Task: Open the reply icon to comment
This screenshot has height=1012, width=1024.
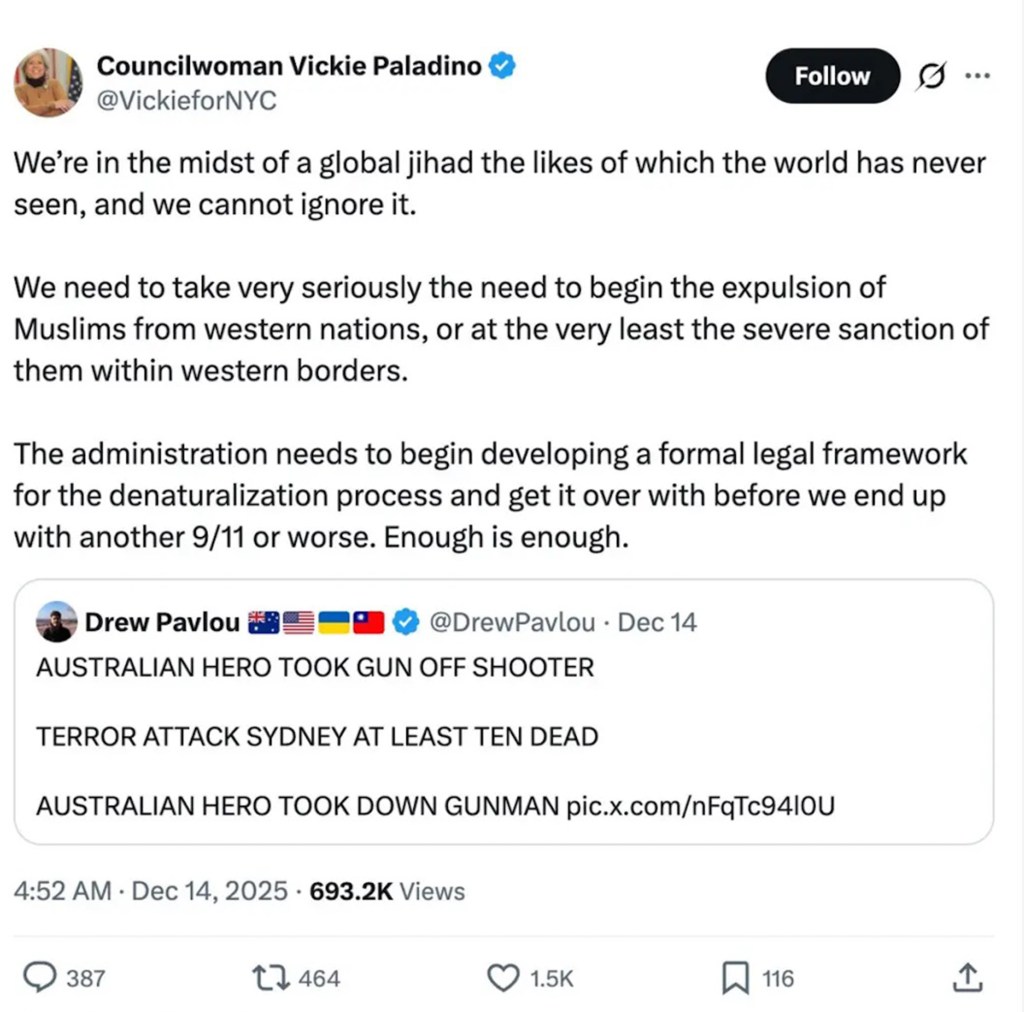Action: pyautogui.click(x=41, y=978)
